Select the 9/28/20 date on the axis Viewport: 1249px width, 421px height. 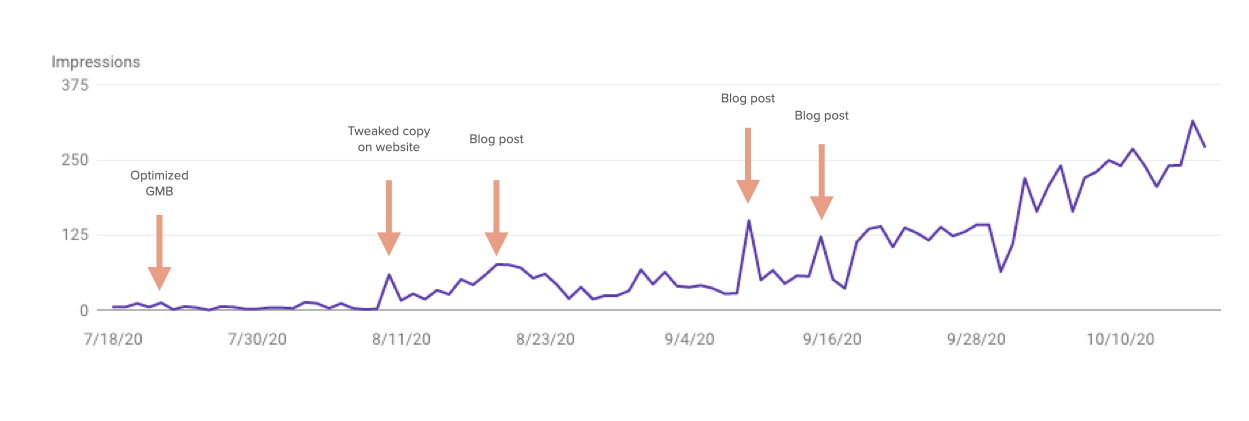pyautogui.click(x=976, y=339)
